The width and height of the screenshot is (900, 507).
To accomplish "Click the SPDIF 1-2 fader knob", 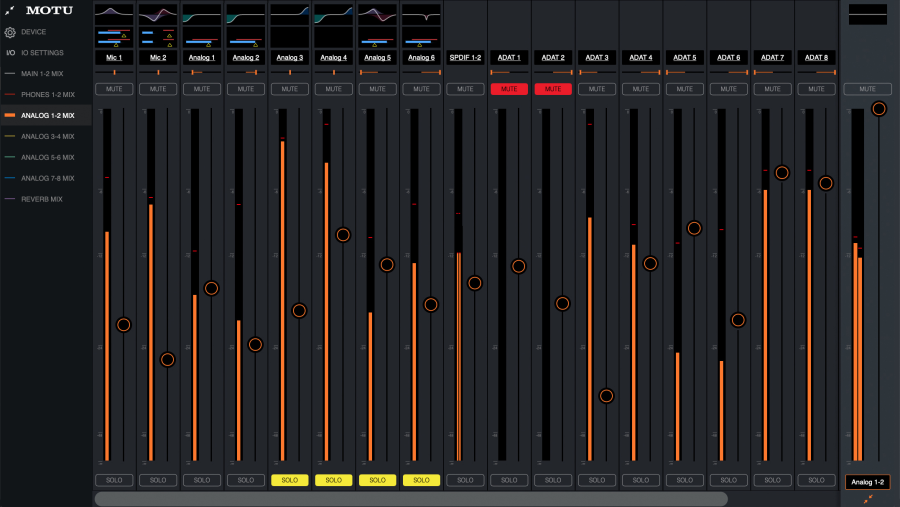I will coord(475,283).
